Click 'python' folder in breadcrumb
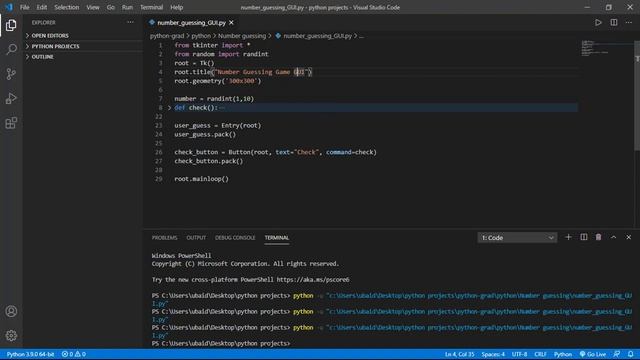This screenshot has width=640, height=360. tap(201, 36)
